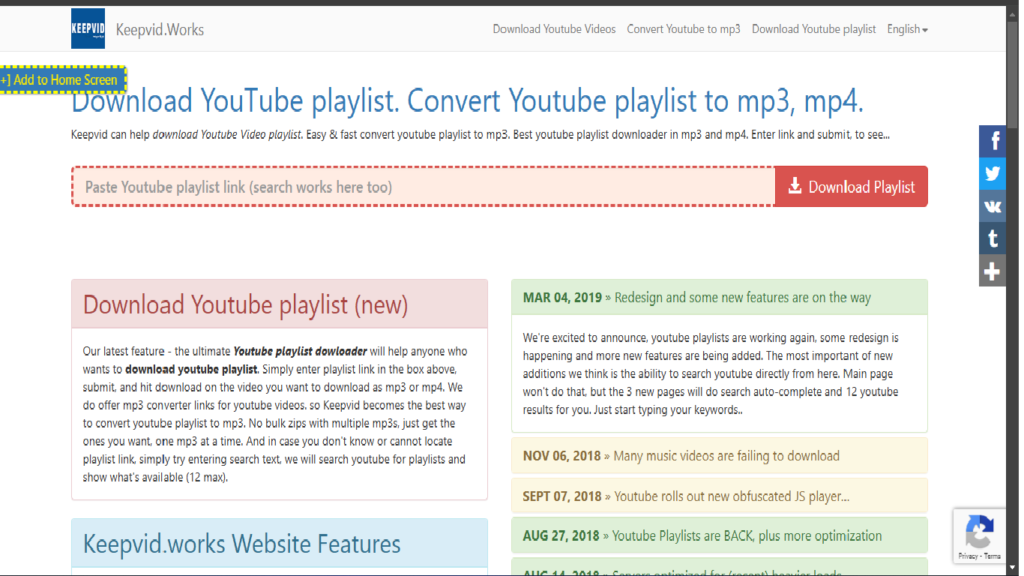Open Download Youtube playlist nav link
The height and width of the screenshot is (576, 1024).
tap(813, 29)
